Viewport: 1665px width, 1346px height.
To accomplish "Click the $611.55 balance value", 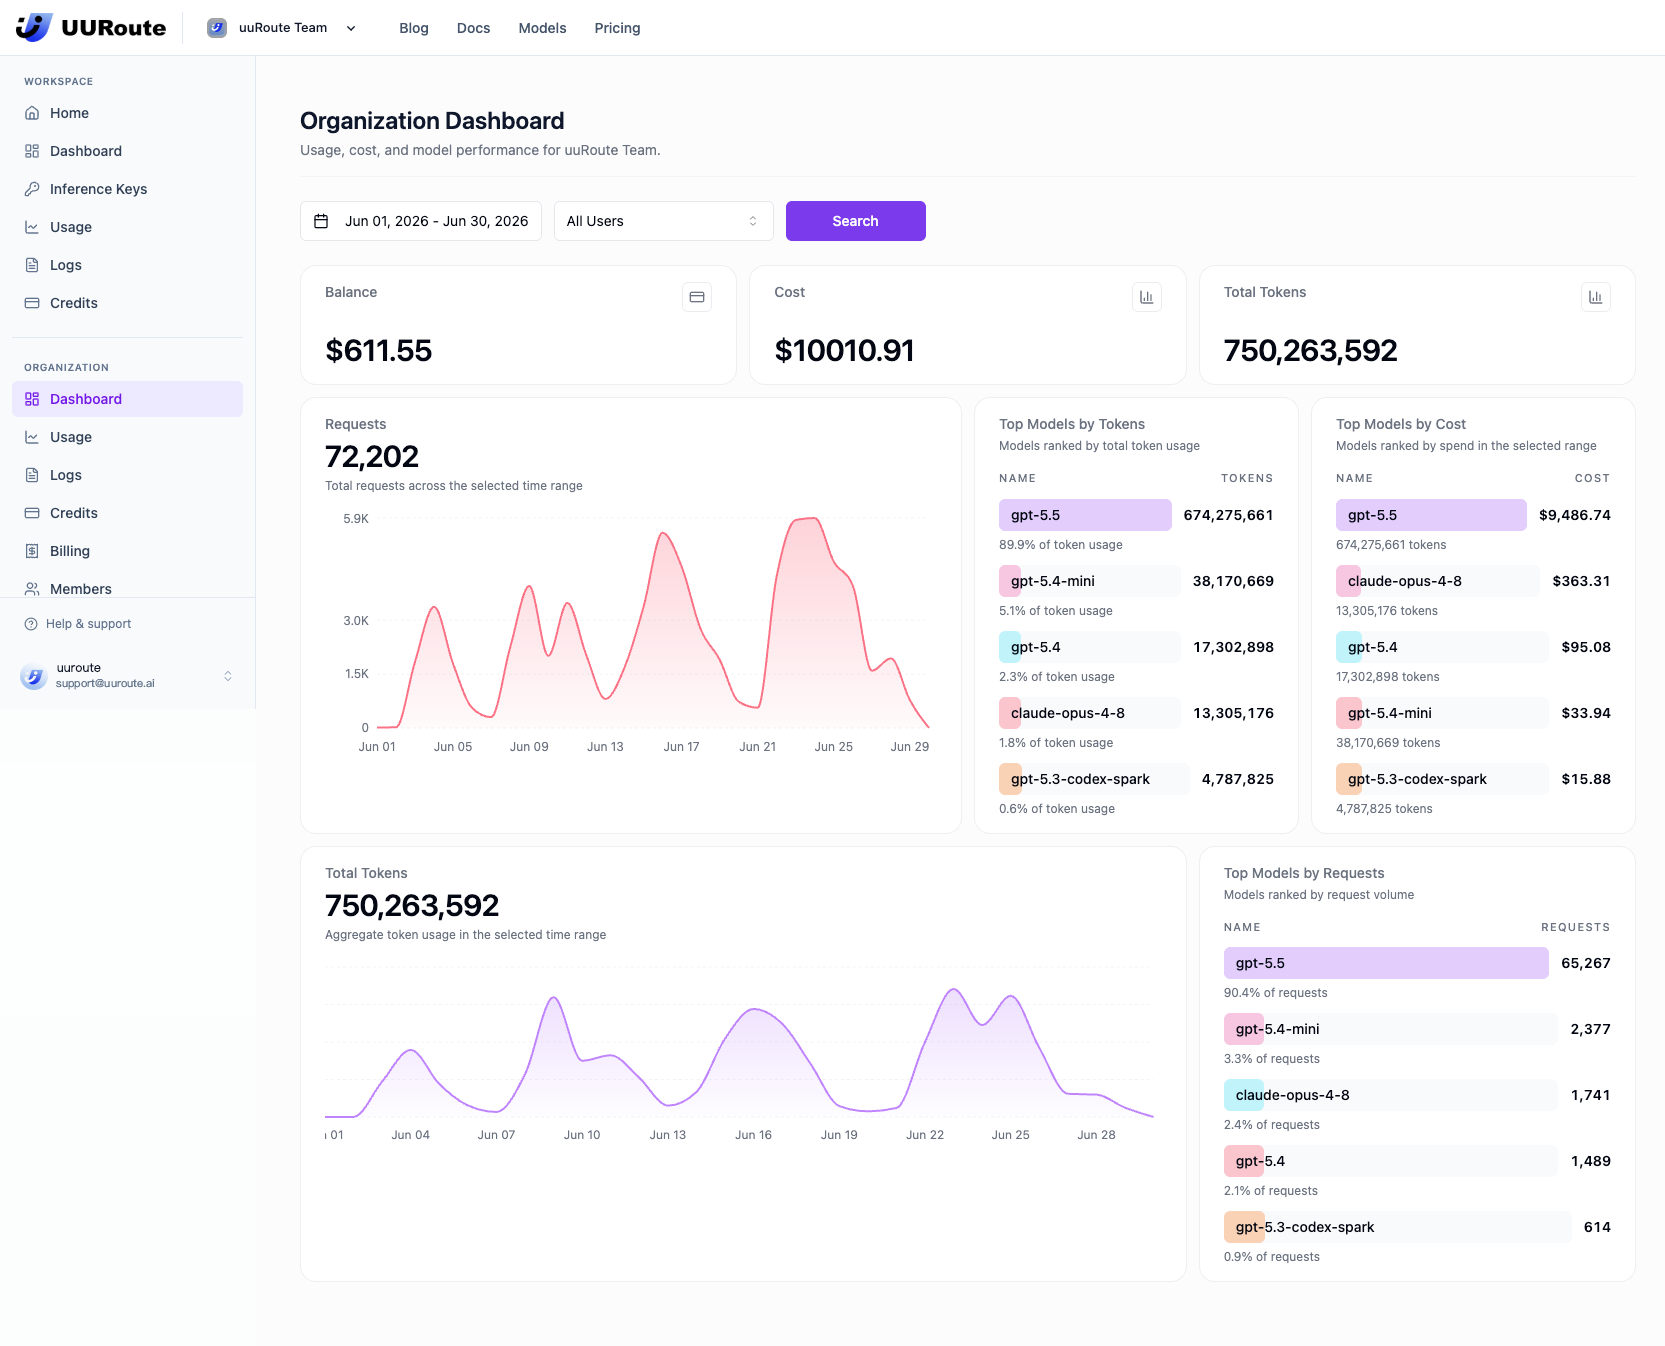I will tap(379, 350).
